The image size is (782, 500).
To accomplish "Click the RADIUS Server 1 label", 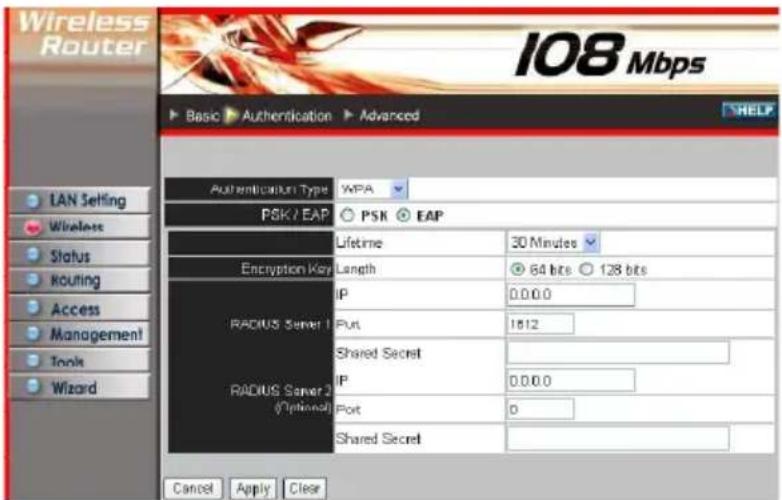I will click(280, 325).
